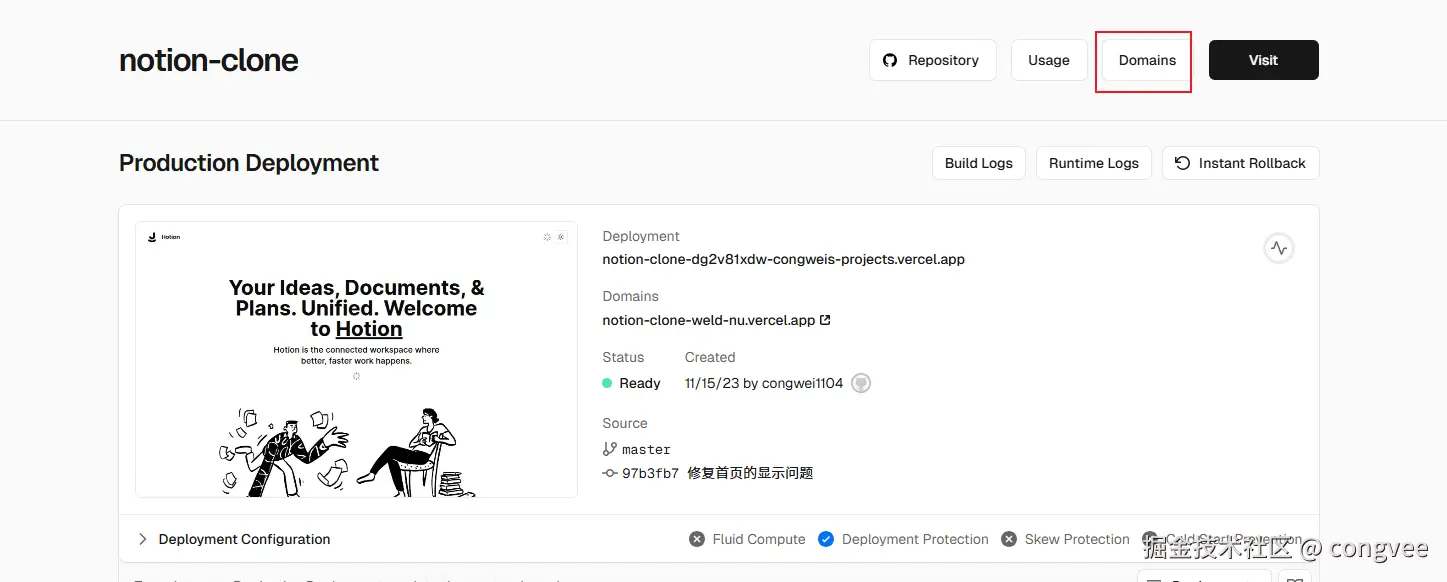Open the notion-clone-dg2v81xdw deployment URL
This screenshot has height=582, width=1447.
[x=783, y=259]
